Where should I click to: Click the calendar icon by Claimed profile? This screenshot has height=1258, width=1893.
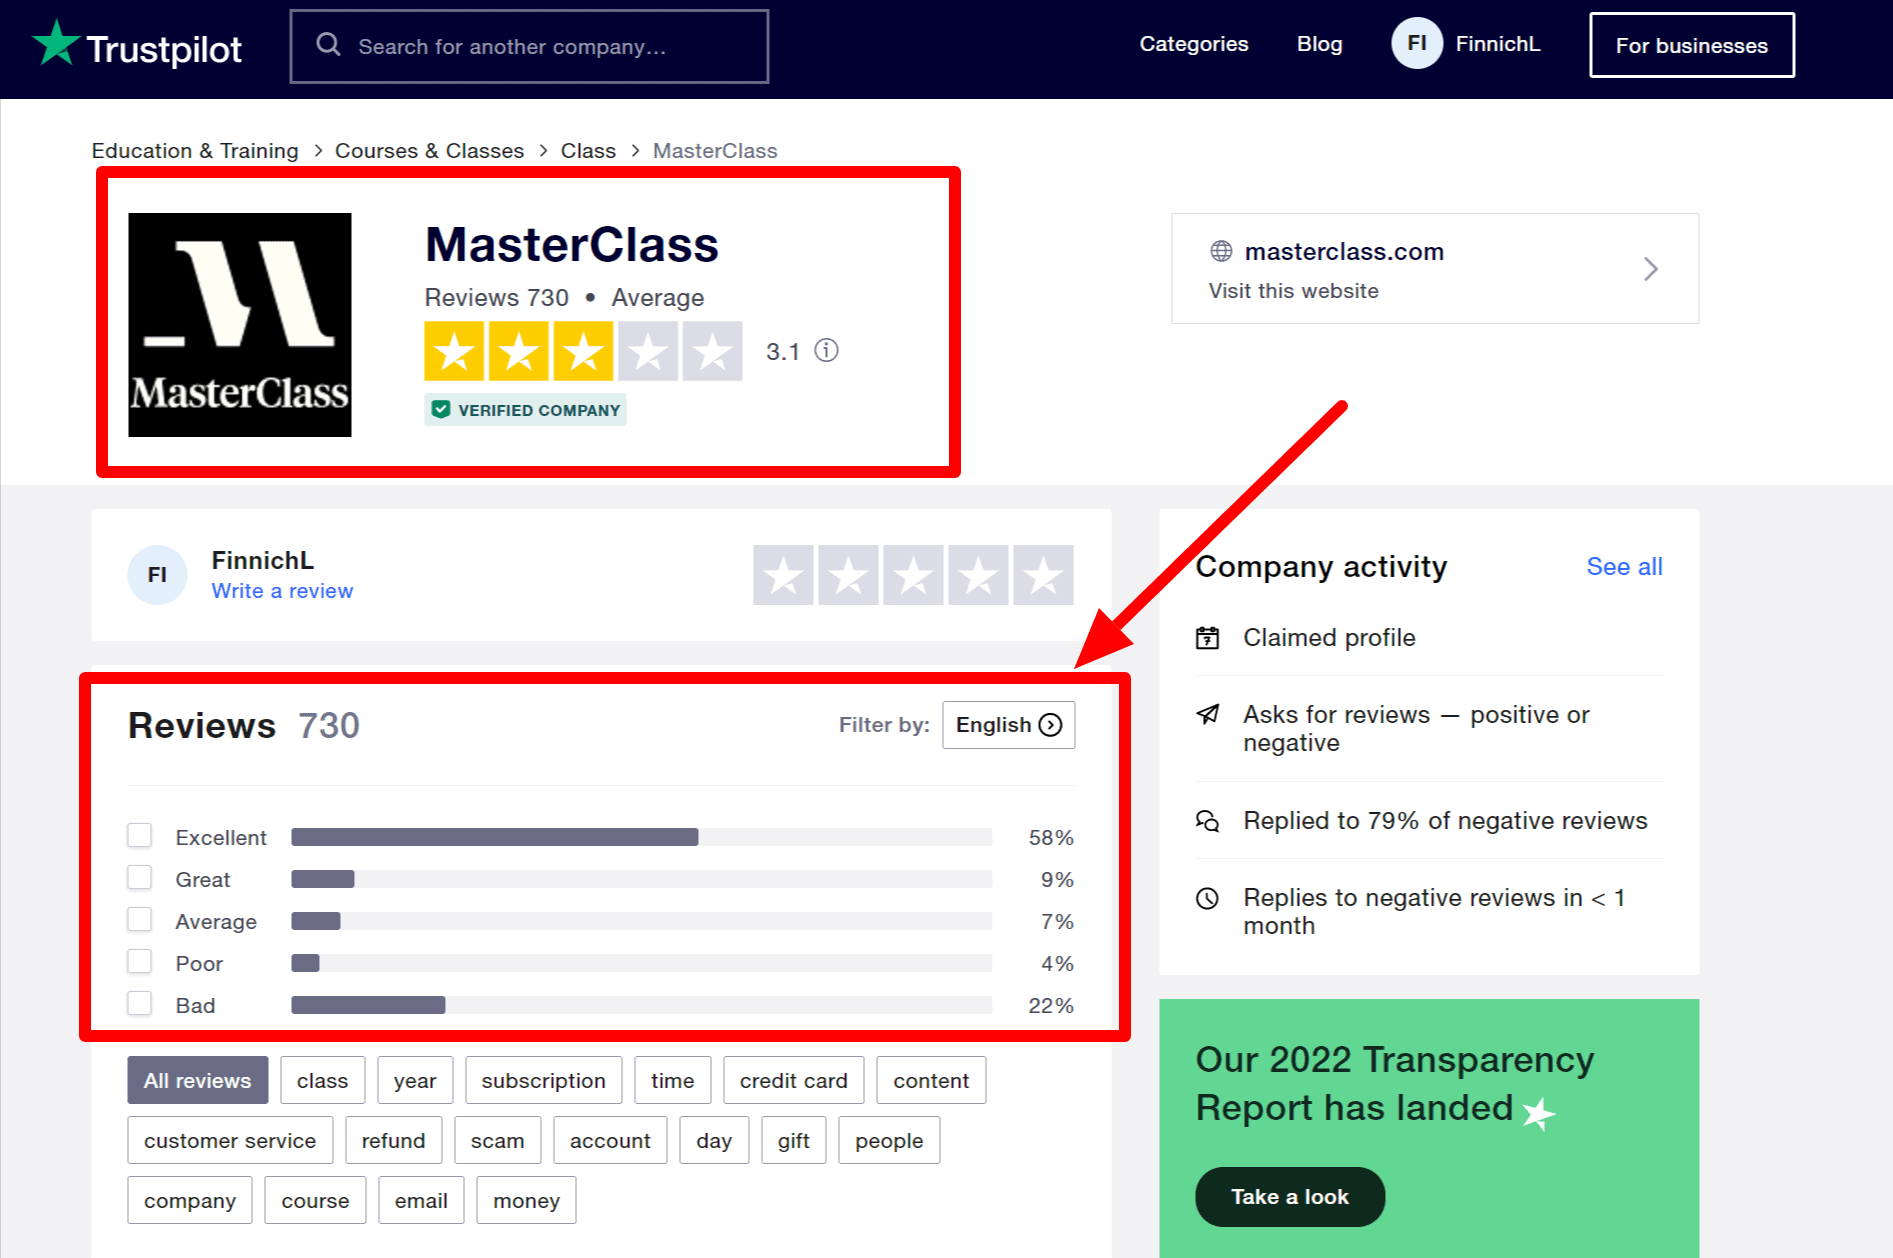(1208, 638)
